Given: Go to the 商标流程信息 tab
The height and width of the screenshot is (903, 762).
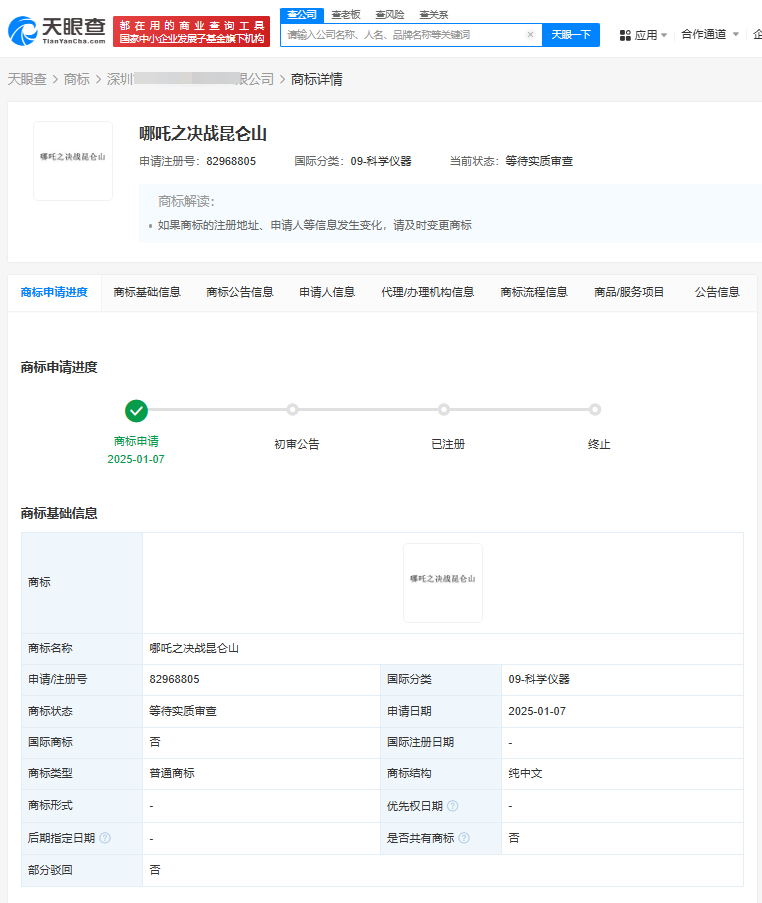Looking at the screenshot, I should click(534, 292).
